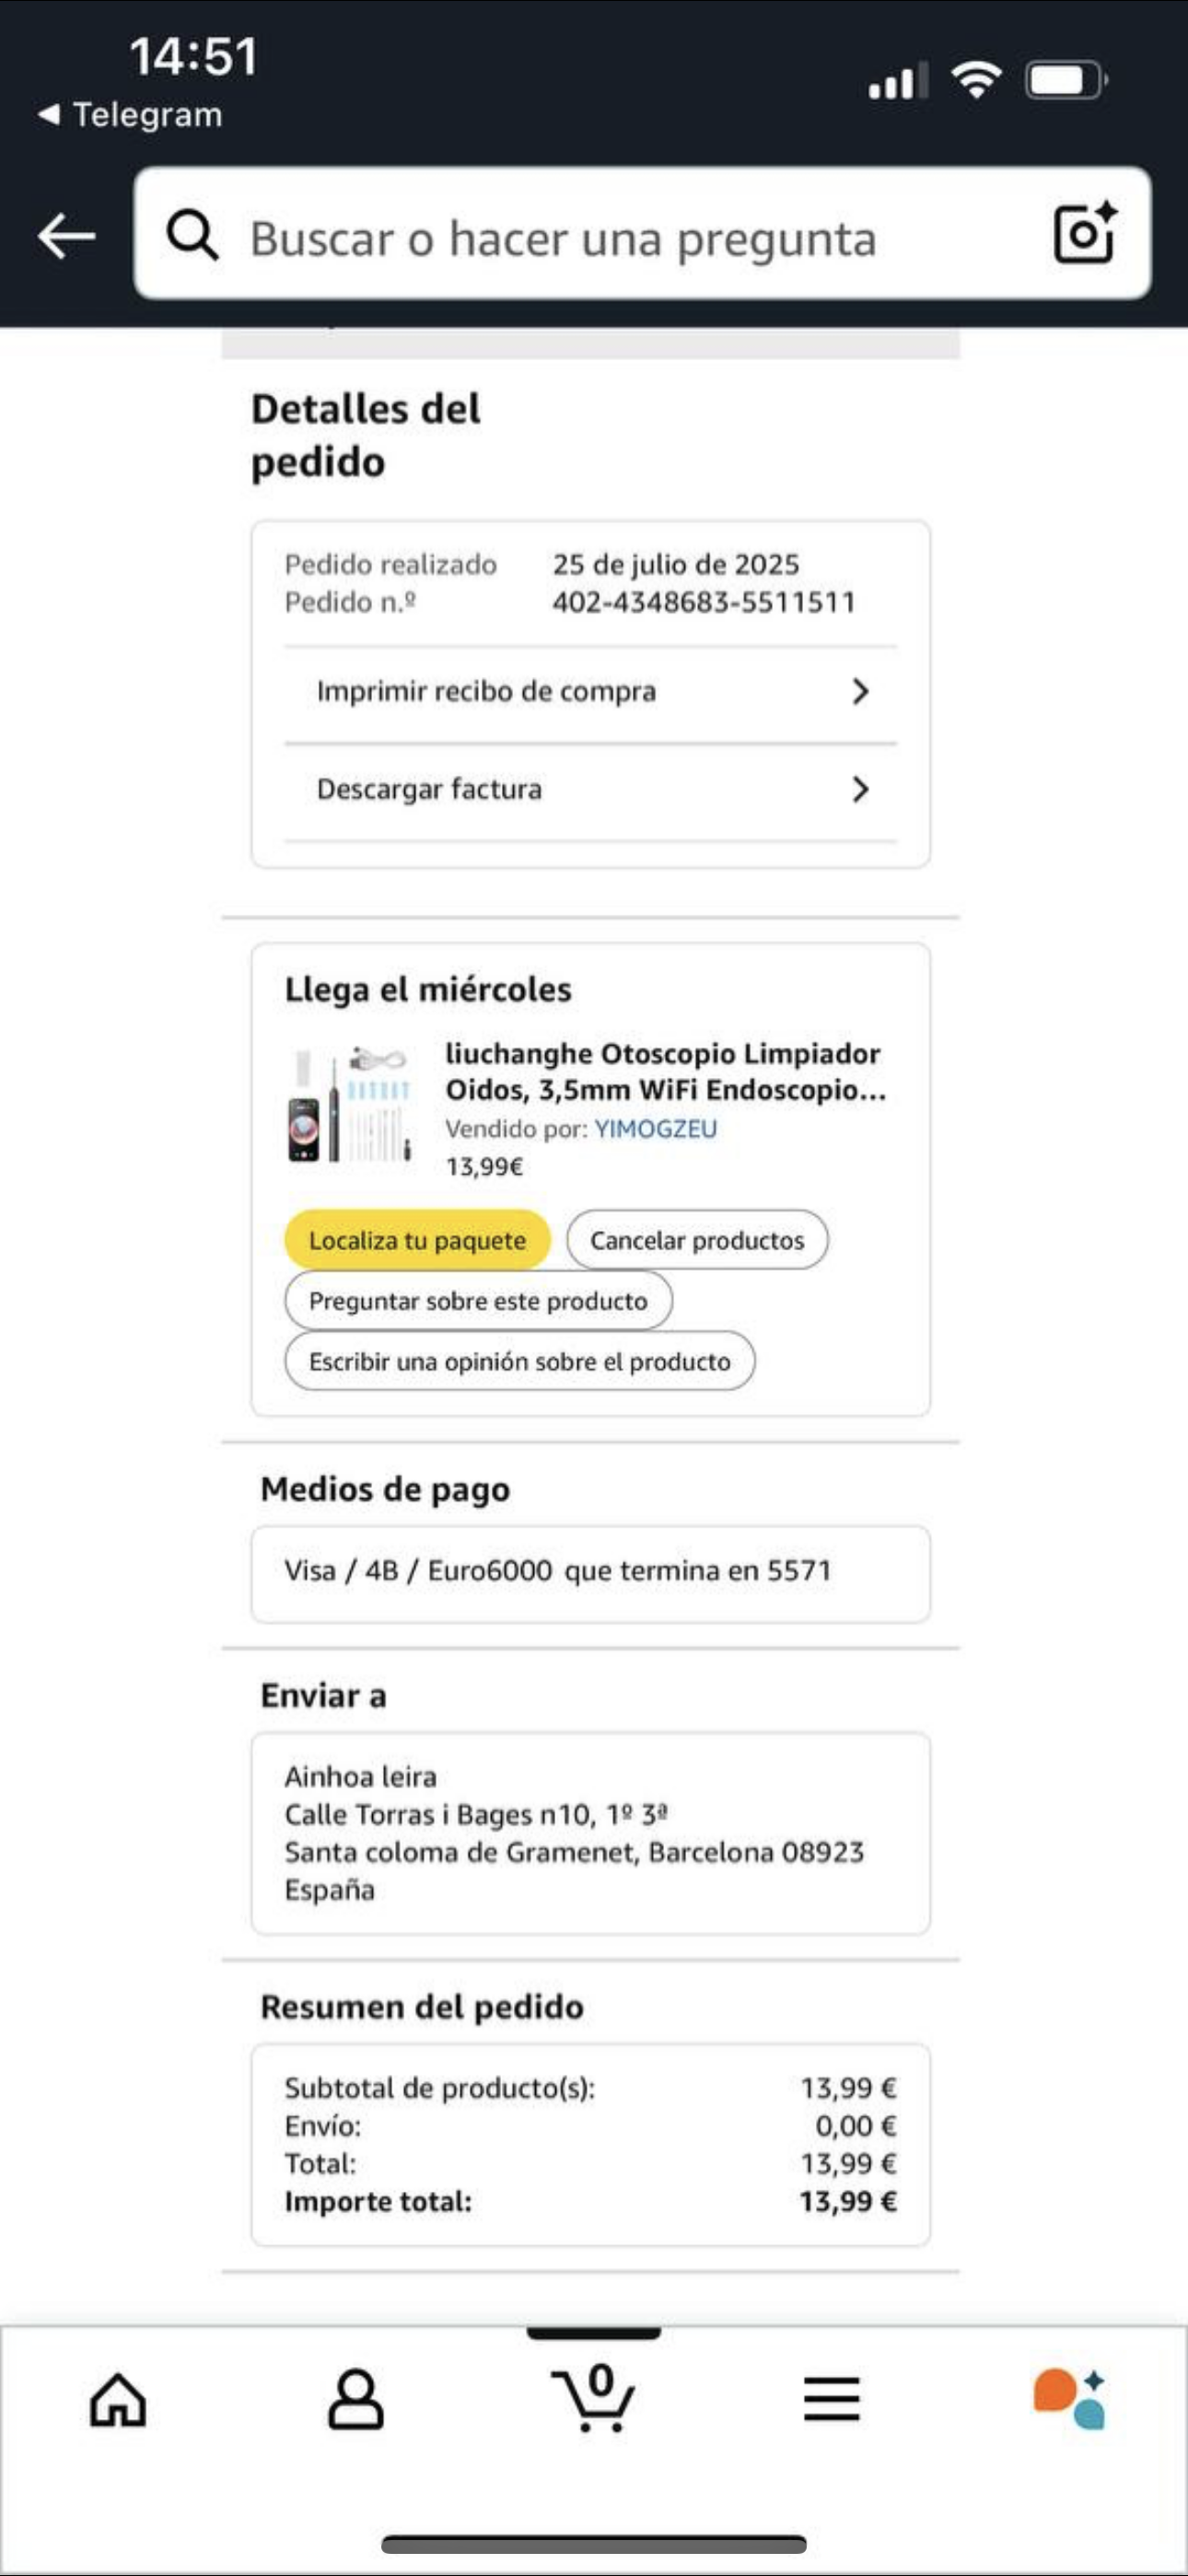This screenshot has width=1188, height=2576.
Task: Tap Localiza tu paquete button
Action: click(418, 1240)
